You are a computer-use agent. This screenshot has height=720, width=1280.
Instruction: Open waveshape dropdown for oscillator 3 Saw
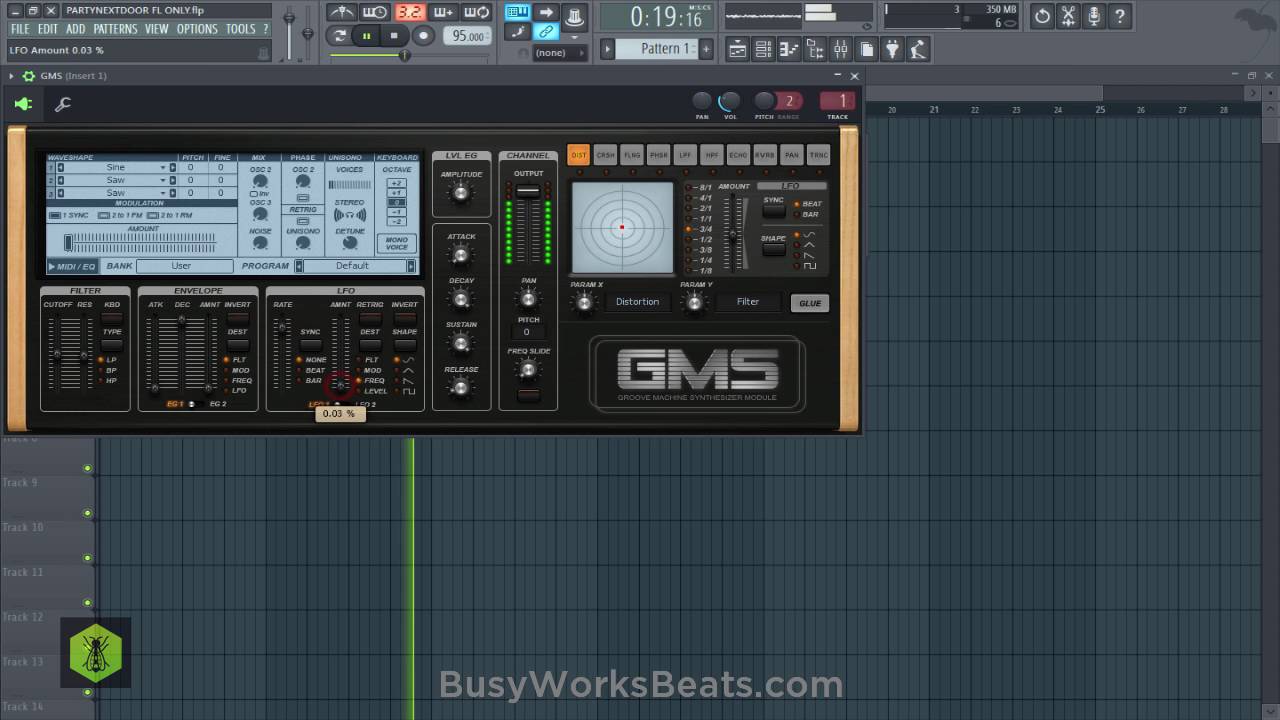click(164, 193)
